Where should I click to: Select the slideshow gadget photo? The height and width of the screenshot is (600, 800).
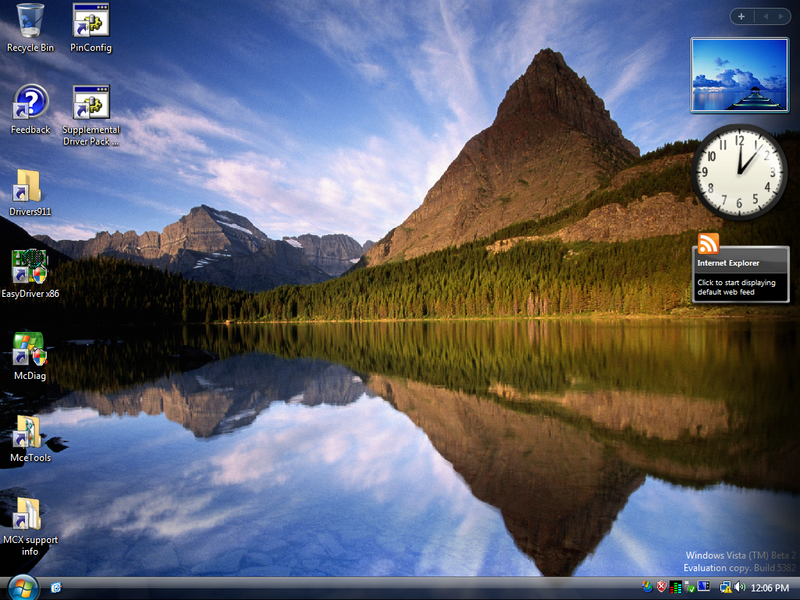click(x=738, y=75)
